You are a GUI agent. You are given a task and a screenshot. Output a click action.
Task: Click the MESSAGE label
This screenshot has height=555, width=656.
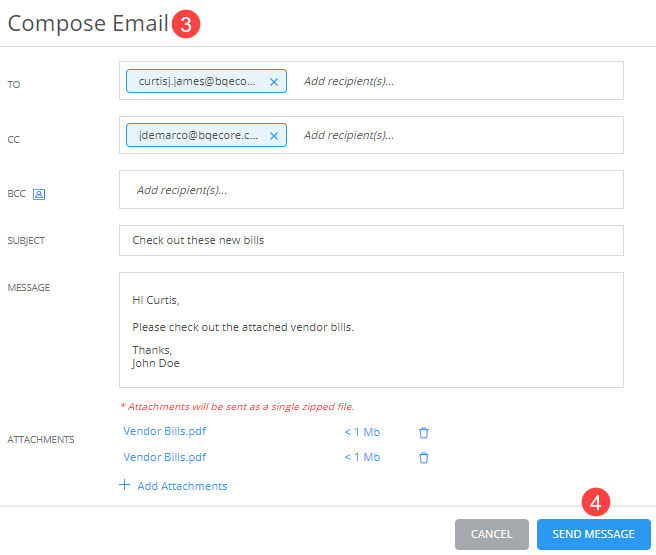(29, 288)
